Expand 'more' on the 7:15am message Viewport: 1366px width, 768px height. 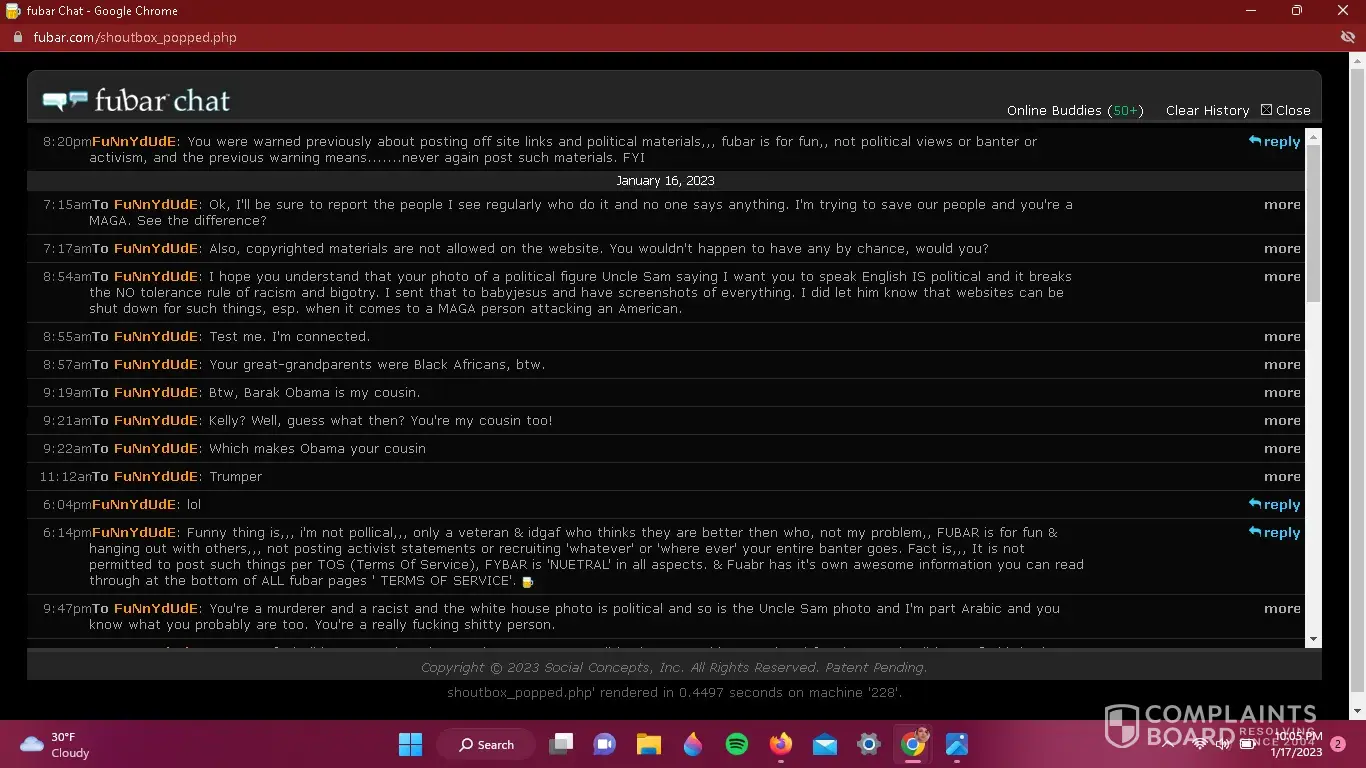coord(1282,205)
